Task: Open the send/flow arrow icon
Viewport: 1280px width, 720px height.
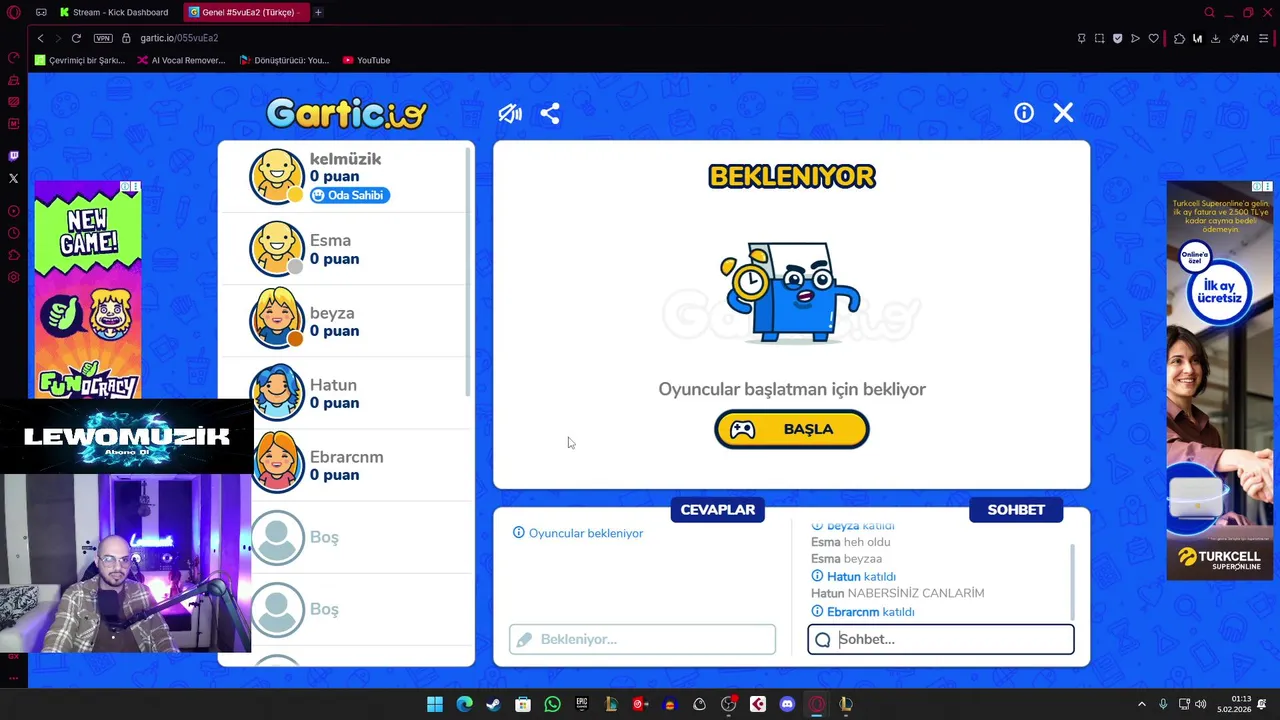Action: (1135, 38)
